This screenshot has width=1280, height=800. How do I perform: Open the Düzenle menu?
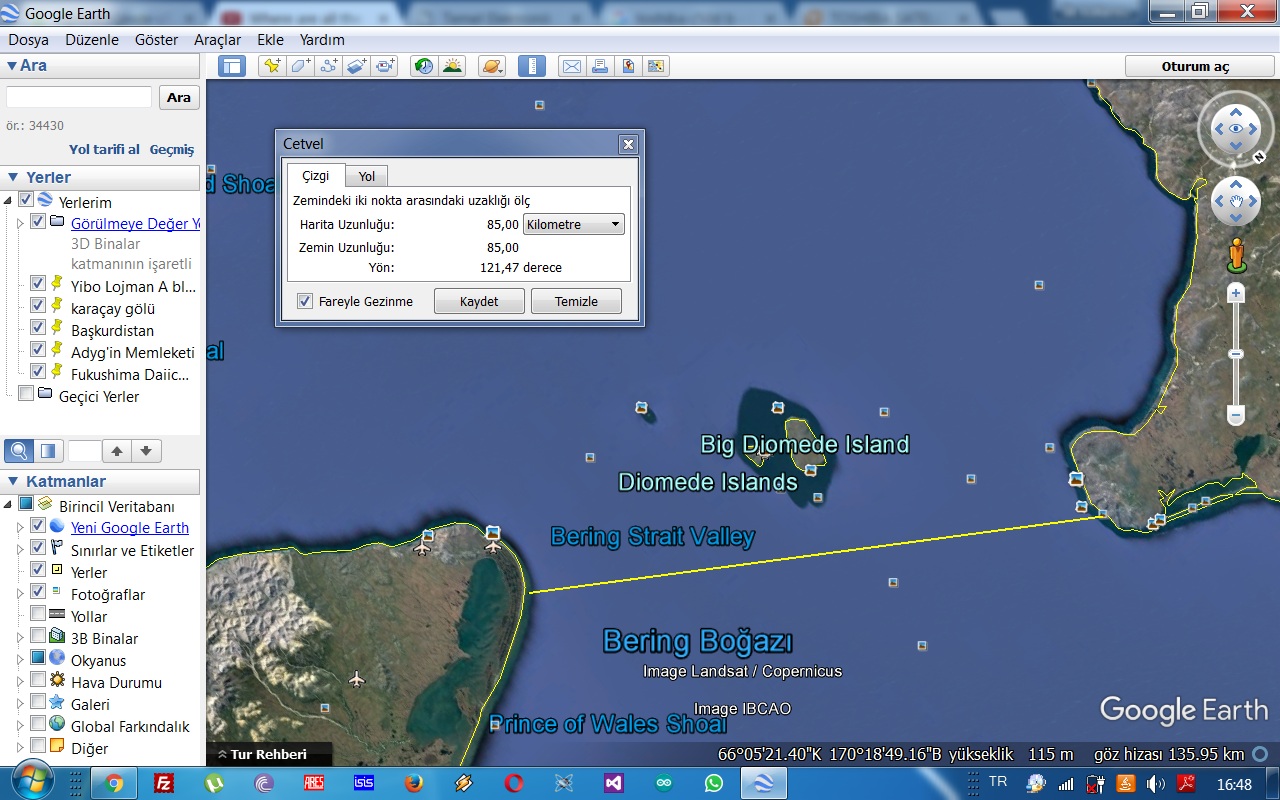tap(92, 40)
